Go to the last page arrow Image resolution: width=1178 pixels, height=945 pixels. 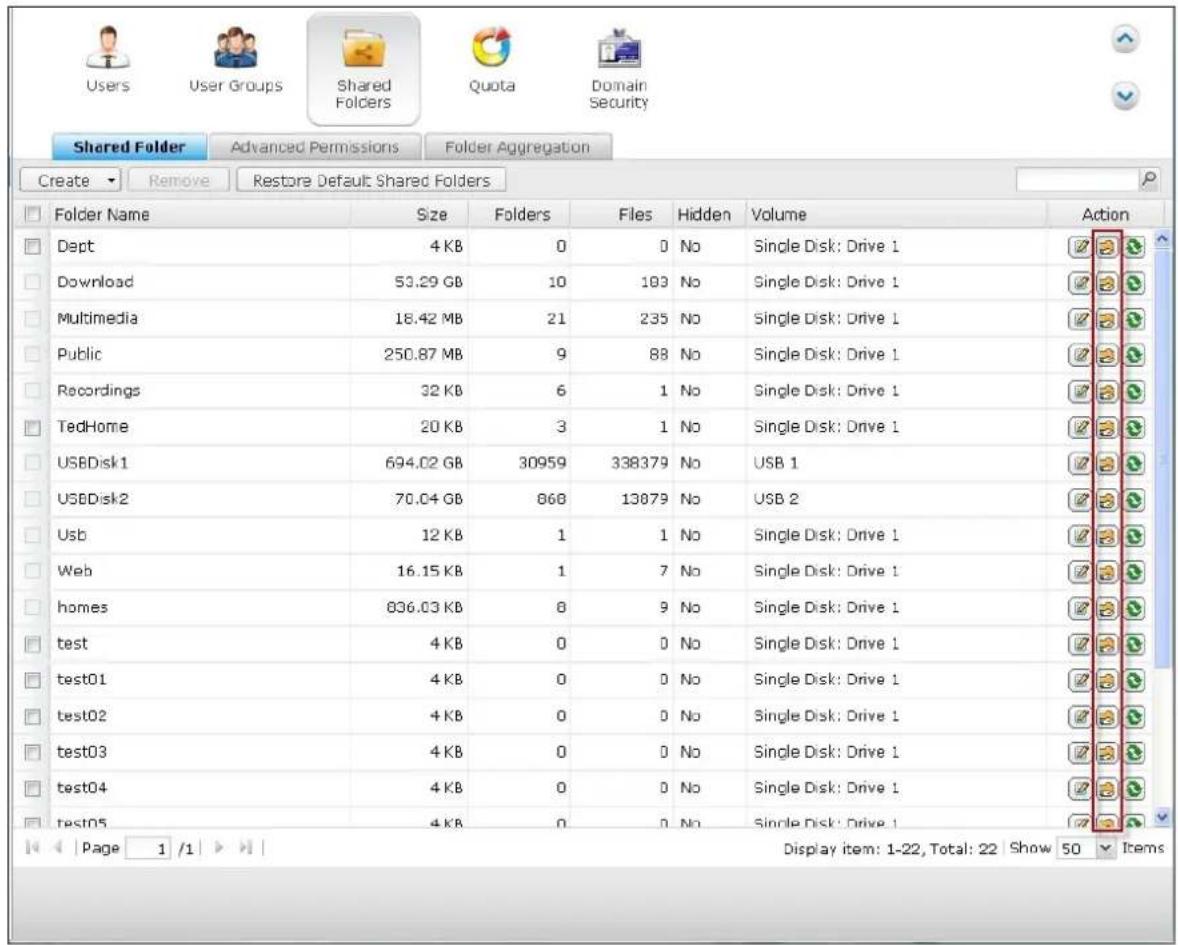pos(245,847)
